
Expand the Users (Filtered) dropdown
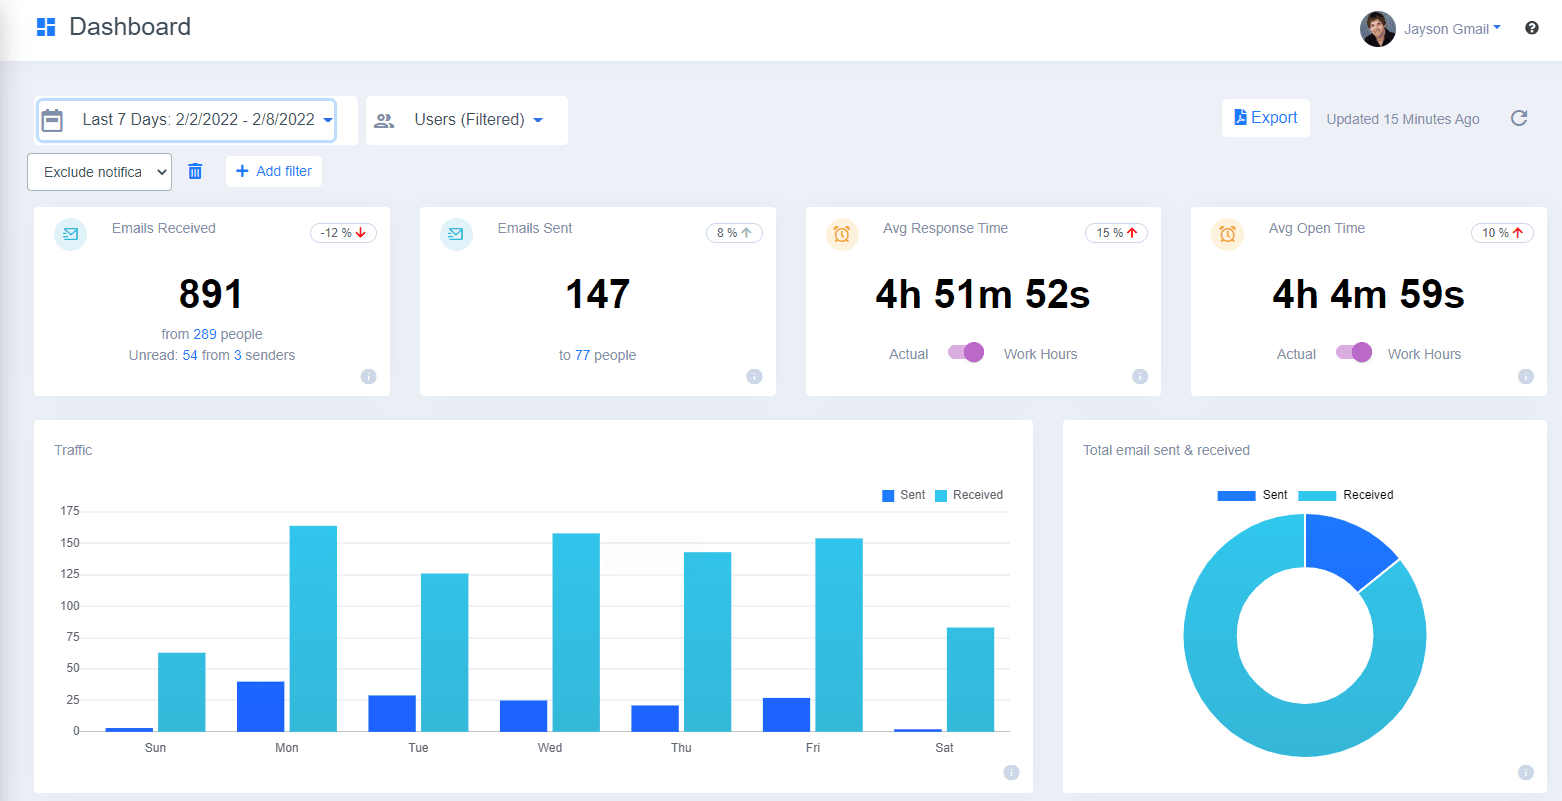[468, 120]
